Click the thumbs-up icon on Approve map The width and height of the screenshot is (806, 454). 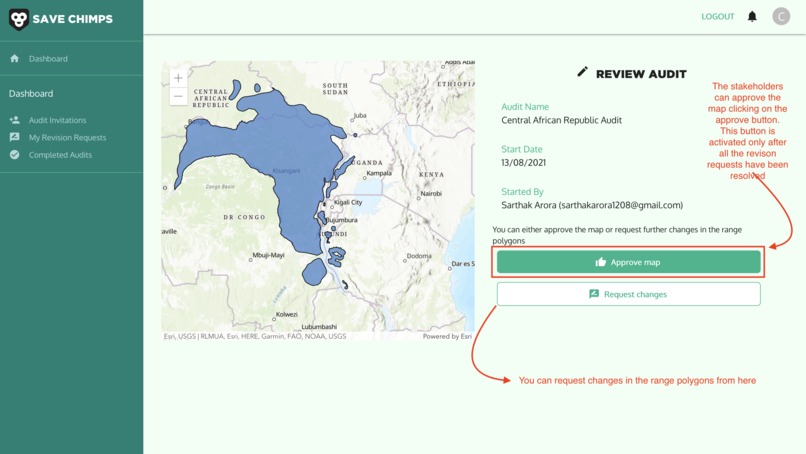pos(600,262)
